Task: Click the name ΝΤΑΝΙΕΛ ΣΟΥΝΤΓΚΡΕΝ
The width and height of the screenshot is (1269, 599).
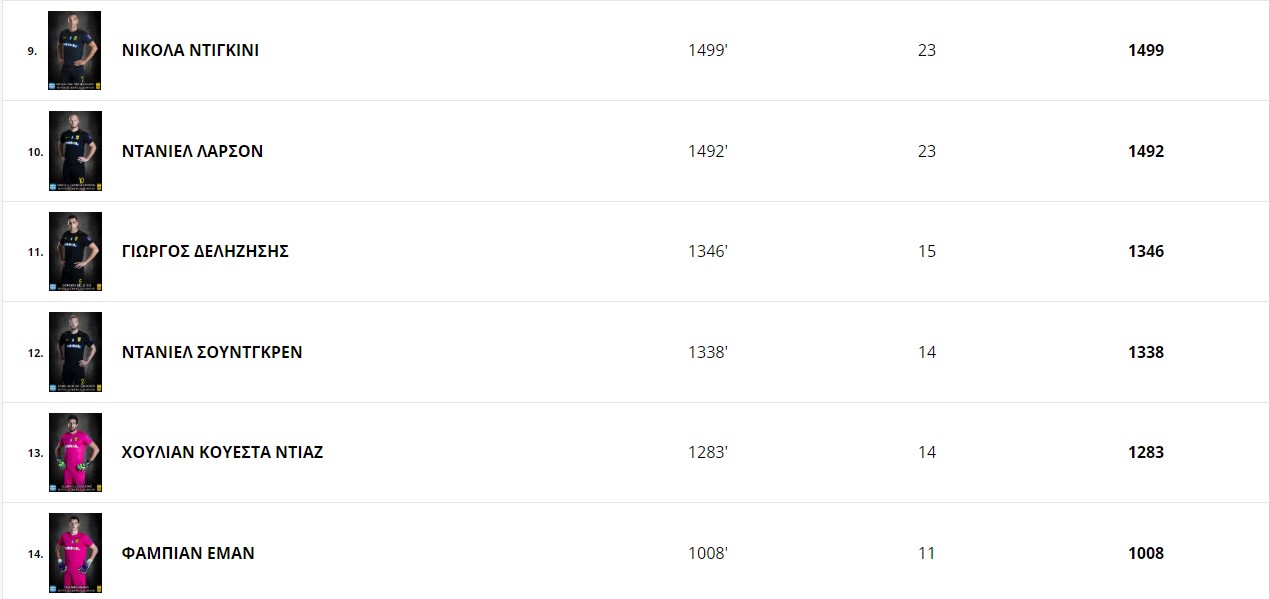Action: 212,352
